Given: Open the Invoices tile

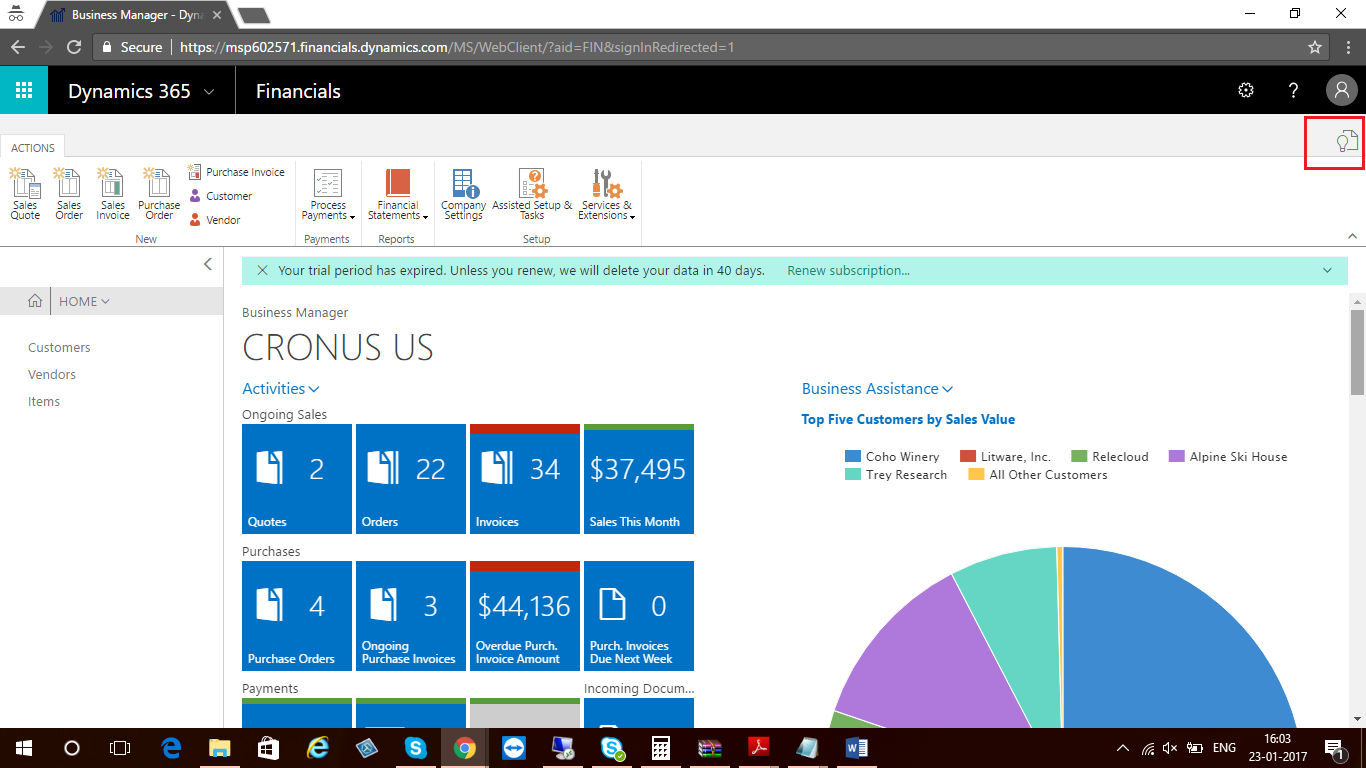Looking at the screenshot, I should pos(525,479).
